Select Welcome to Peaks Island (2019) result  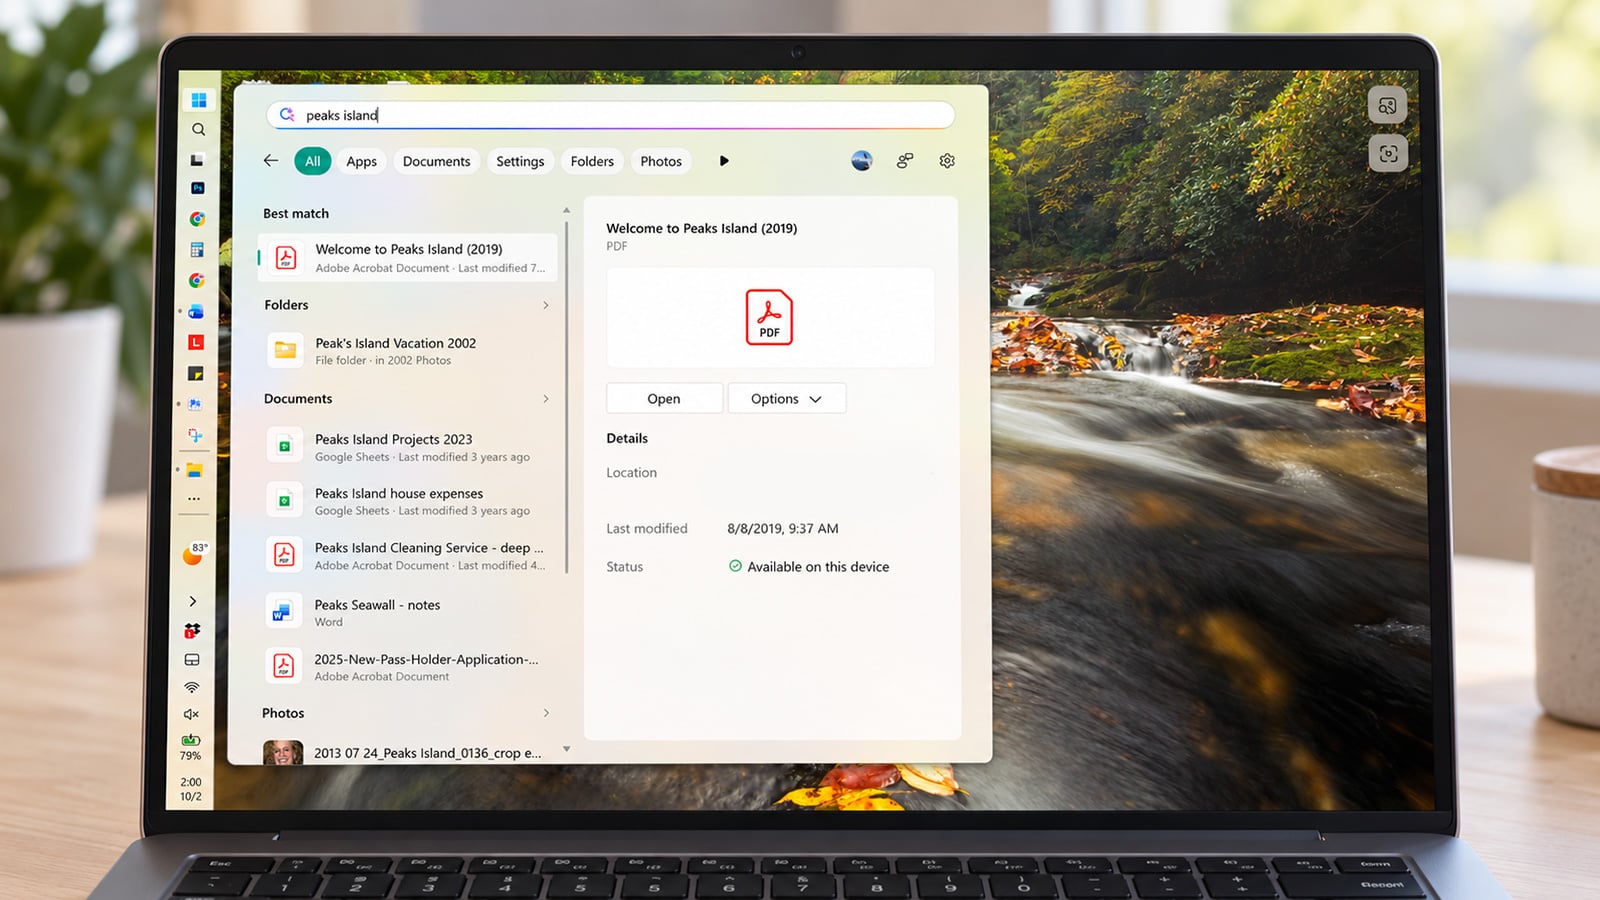pyautogui.click(x=408, y=258)
